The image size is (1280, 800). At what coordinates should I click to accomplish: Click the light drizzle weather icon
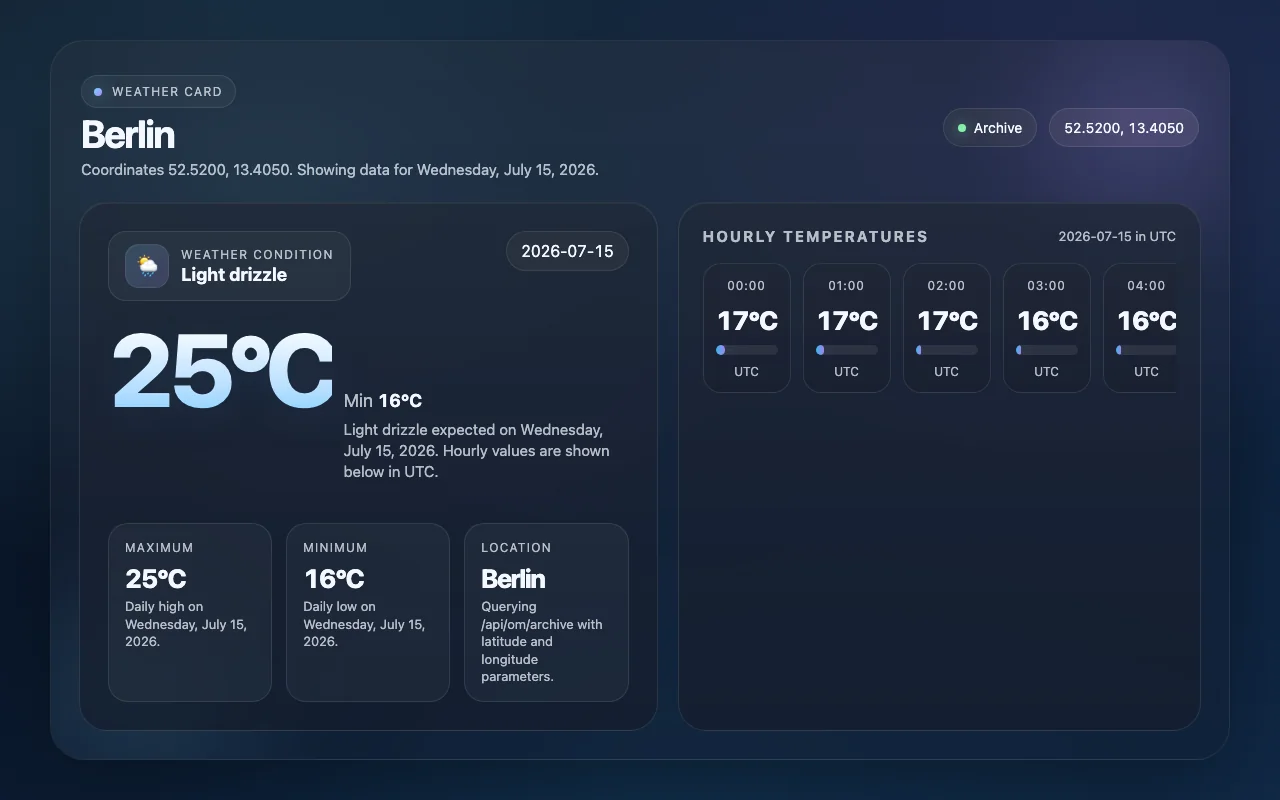pyautogui.click(x=147, y=266)
